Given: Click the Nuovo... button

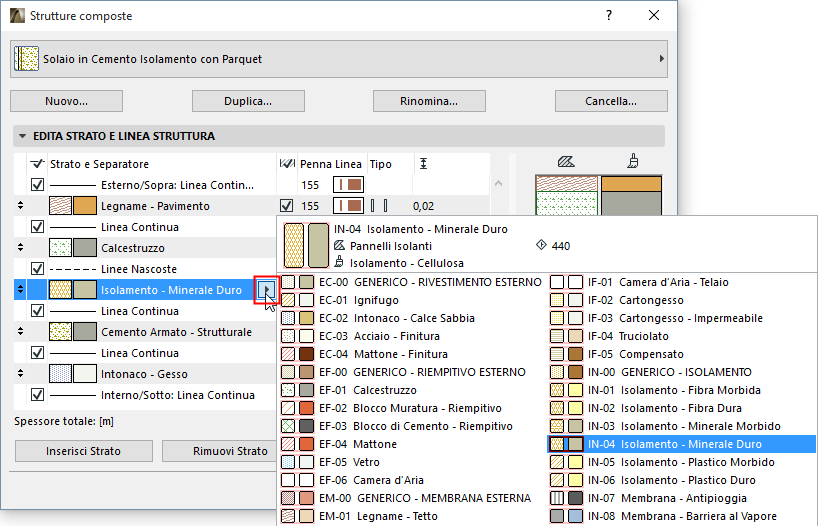Looking at the screenshot, I should click(66, 101).
